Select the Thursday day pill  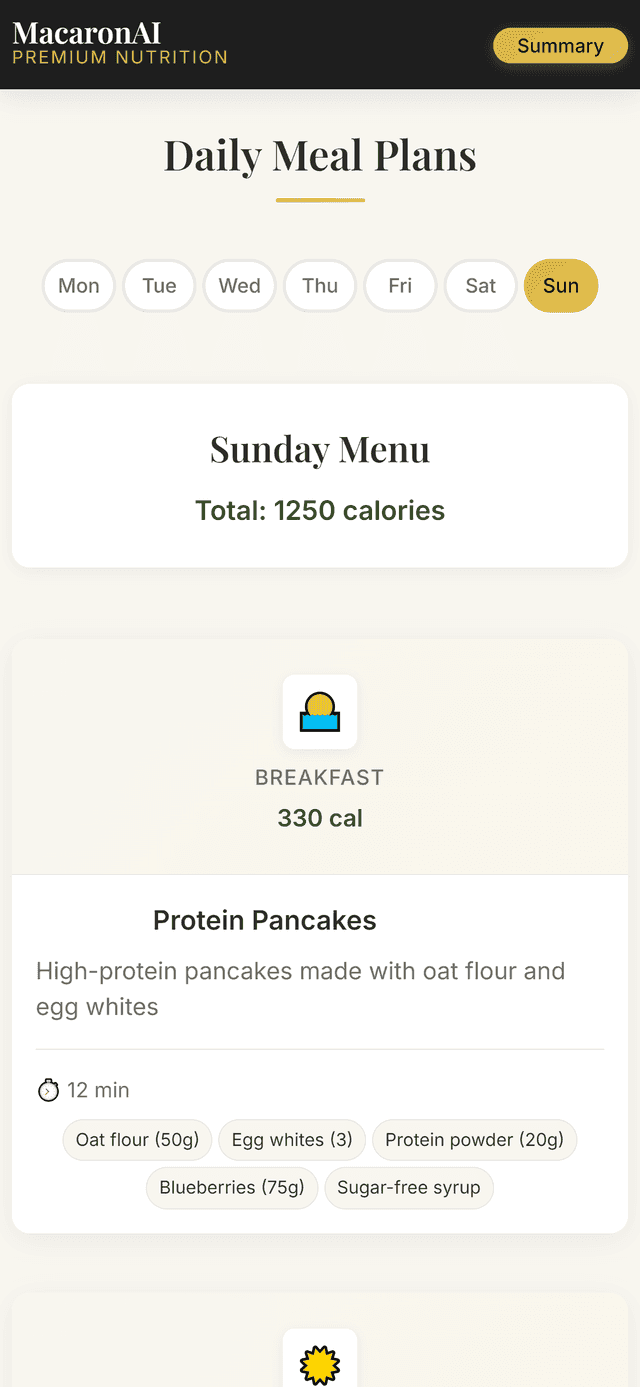[x=319, y=285]
